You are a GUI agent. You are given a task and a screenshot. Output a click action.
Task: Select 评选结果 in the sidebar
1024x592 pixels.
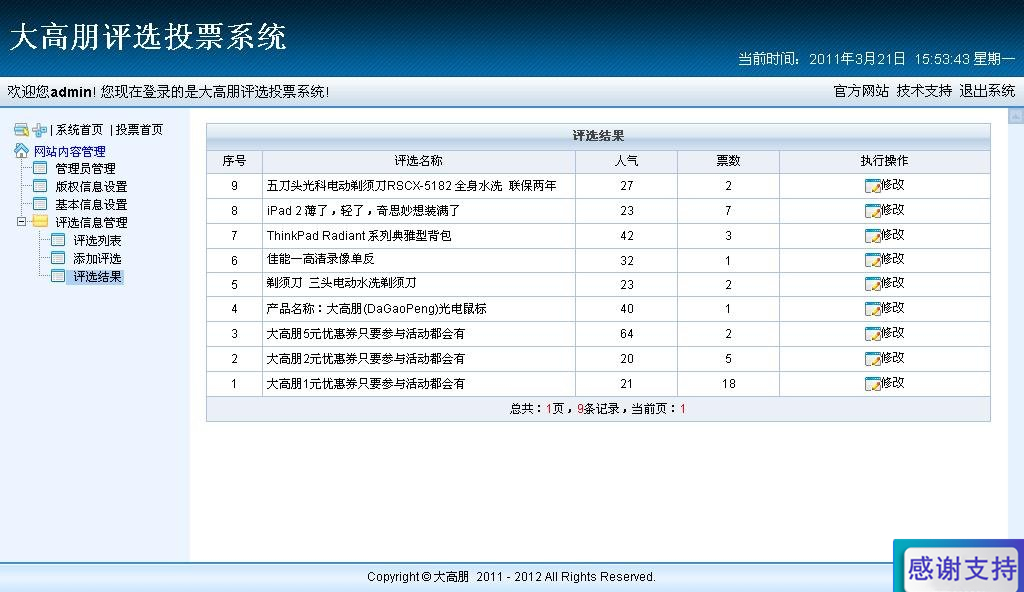(x=97, y=276)
